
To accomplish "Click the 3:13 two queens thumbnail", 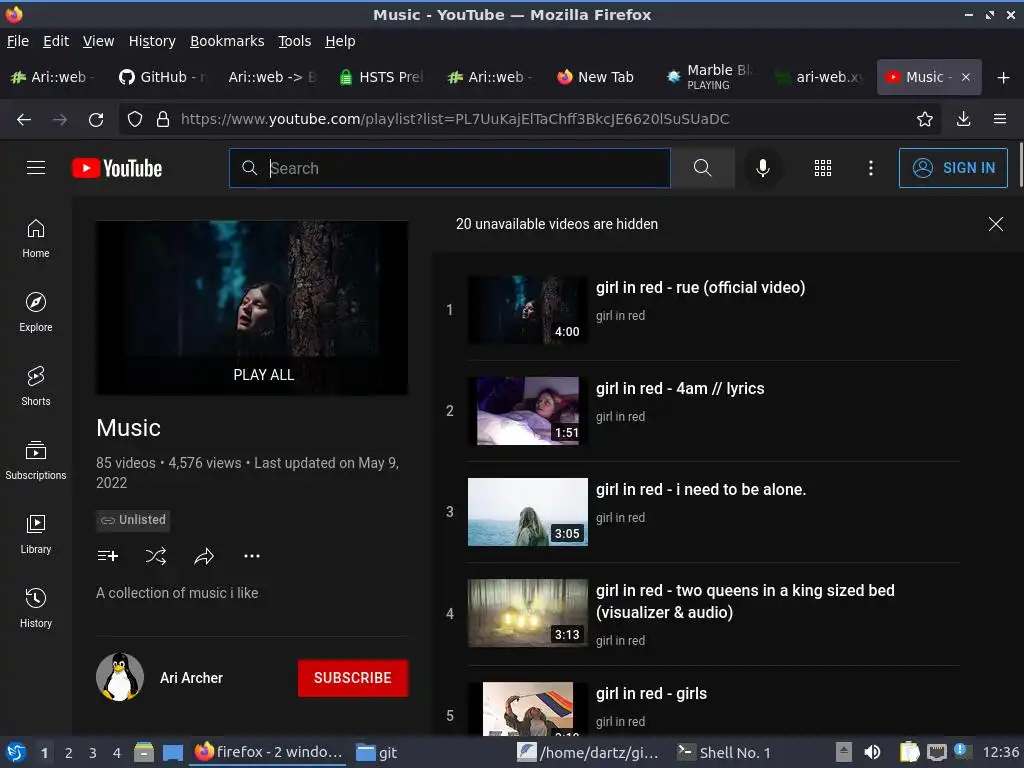I will point(528,613).
